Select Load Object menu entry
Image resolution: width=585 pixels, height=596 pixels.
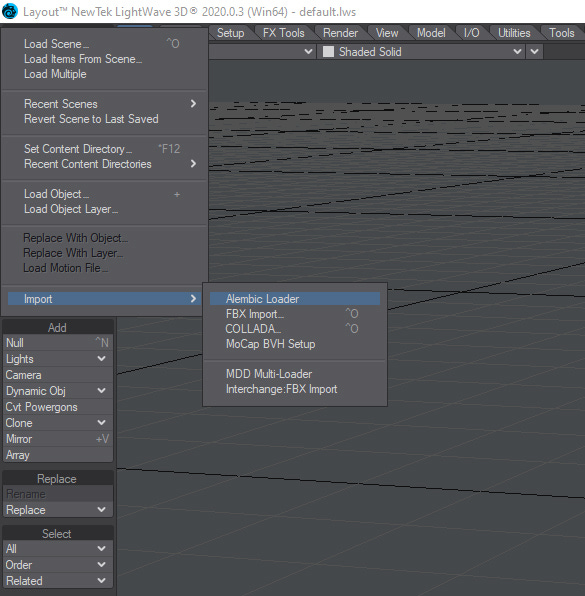tap(105, 194)
